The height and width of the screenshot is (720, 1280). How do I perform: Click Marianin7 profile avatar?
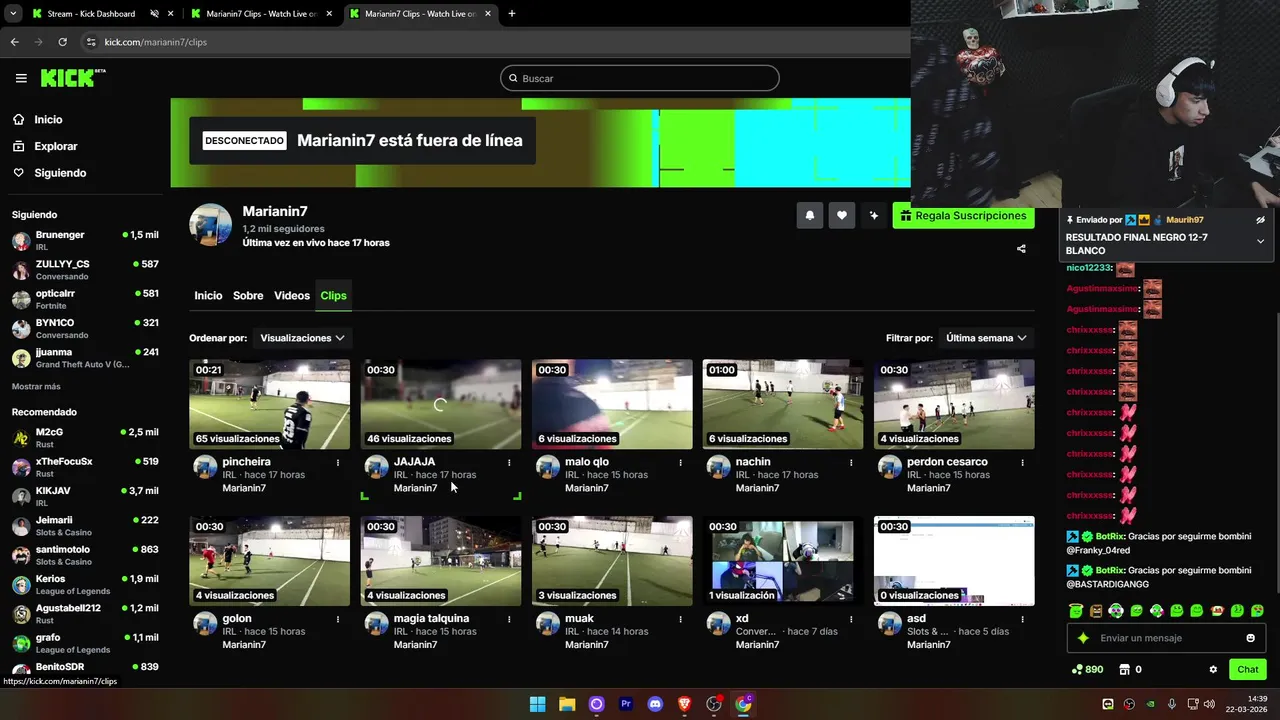click(x=211, y=225)
